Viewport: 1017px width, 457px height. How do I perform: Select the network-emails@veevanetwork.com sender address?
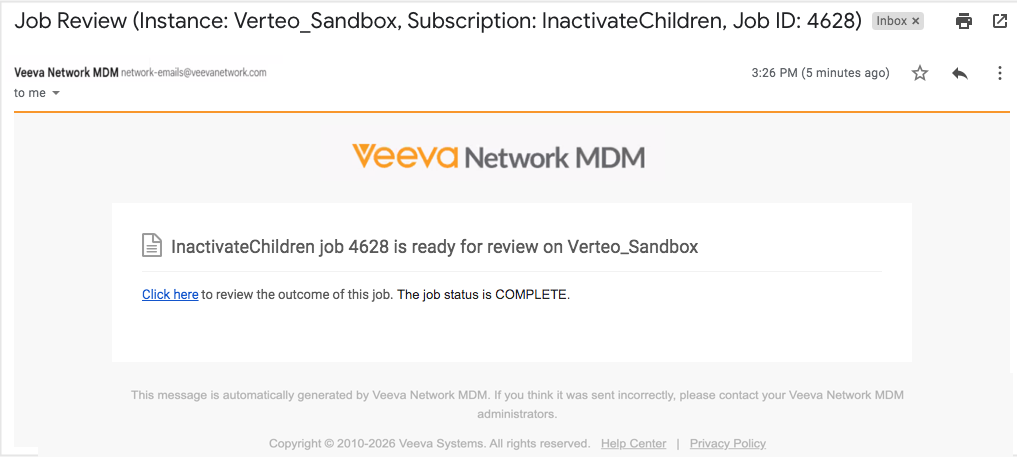[194, 73]
